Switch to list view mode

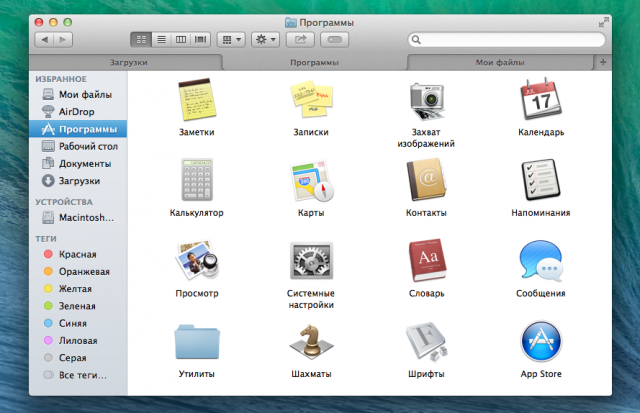click(161, 40)
